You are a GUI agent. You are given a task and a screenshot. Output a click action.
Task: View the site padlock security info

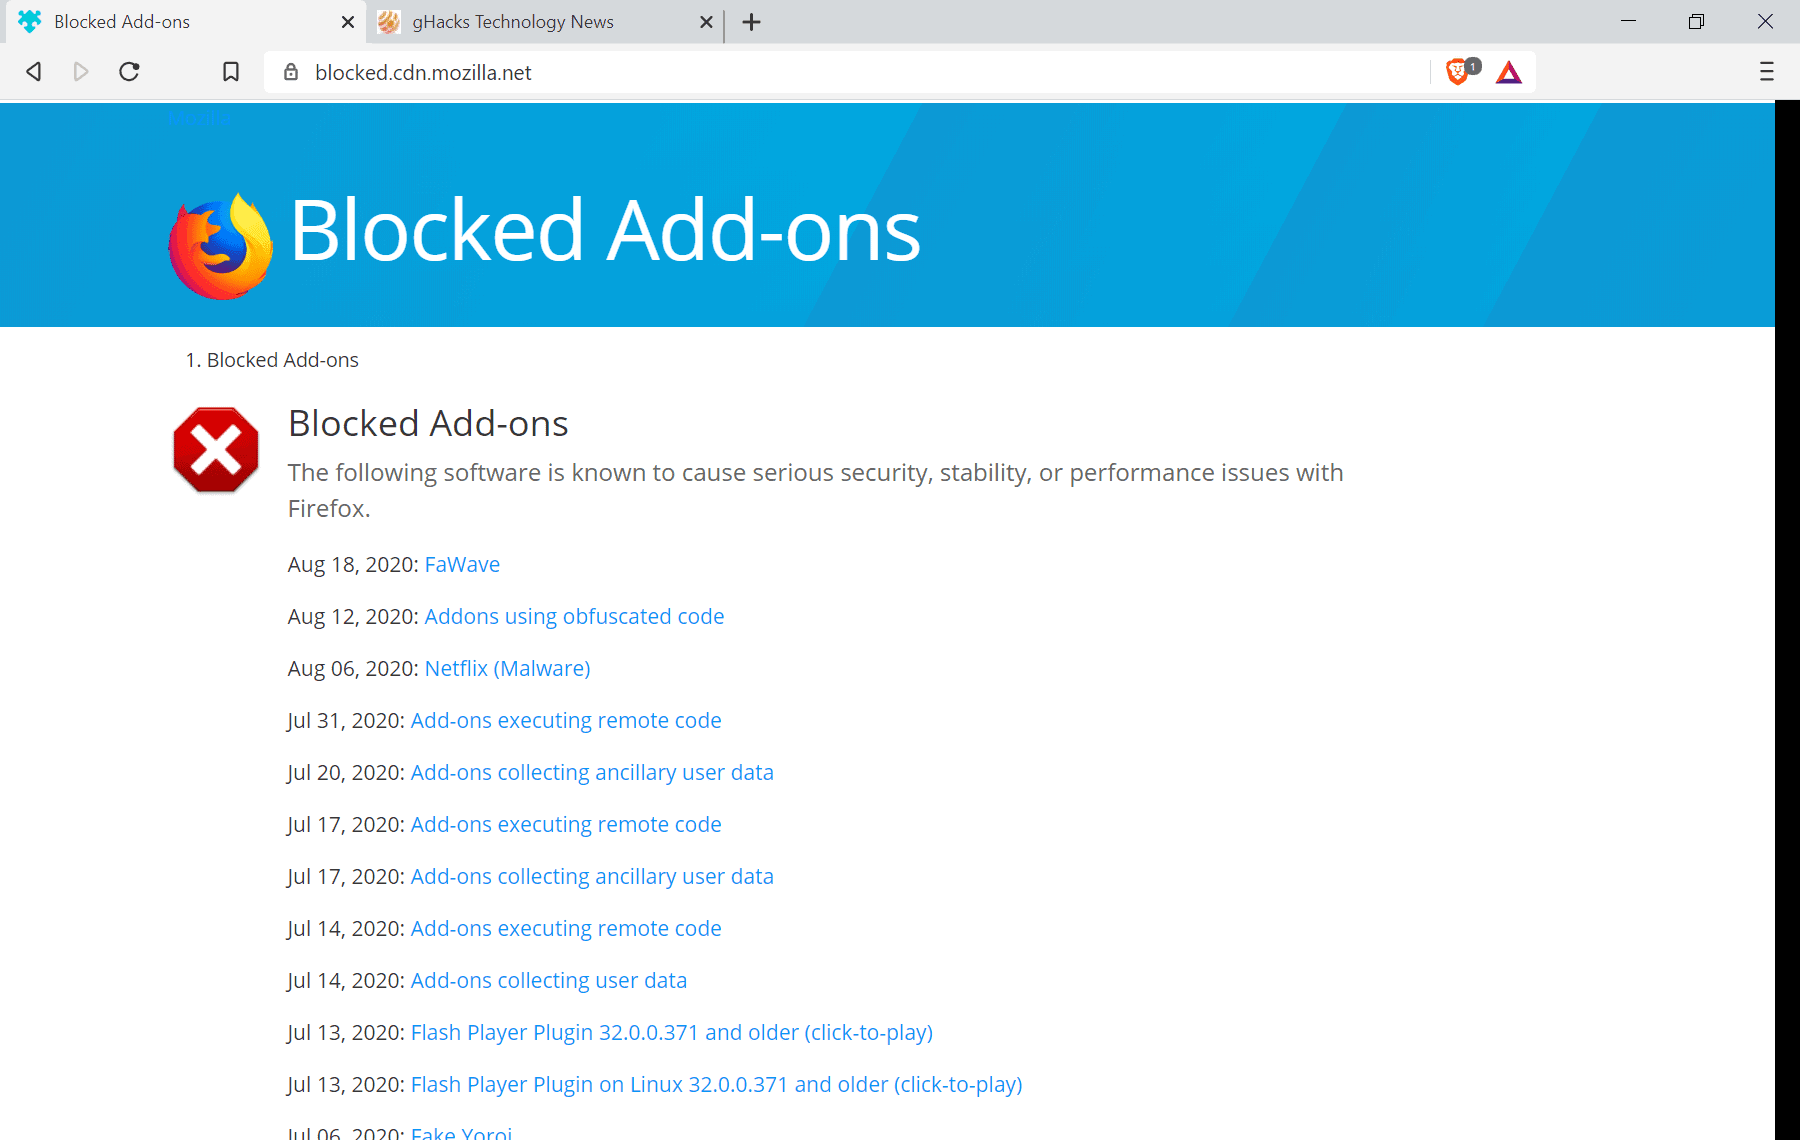point(291,72)
